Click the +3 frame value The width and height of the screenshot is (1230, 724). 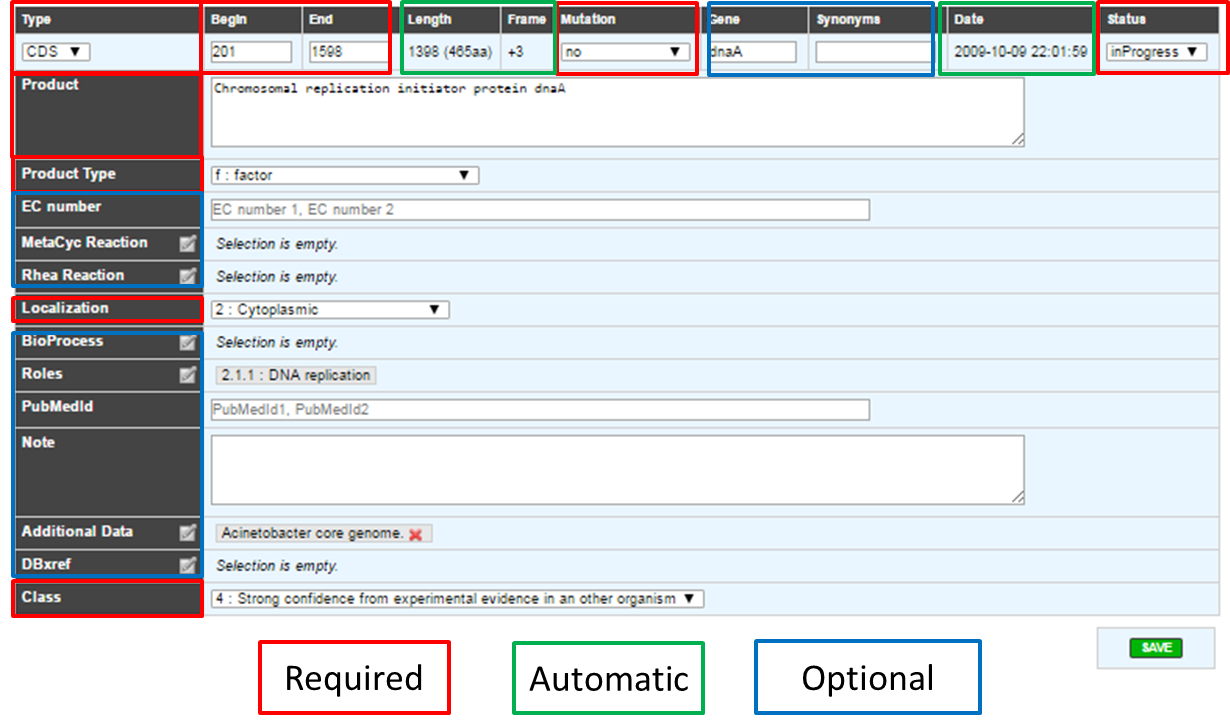click(x=516, y=52)
